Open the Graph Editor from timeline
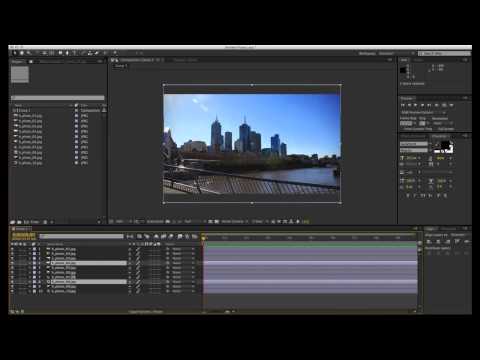This screenshot has height=360, width=480. coord(194,236)
